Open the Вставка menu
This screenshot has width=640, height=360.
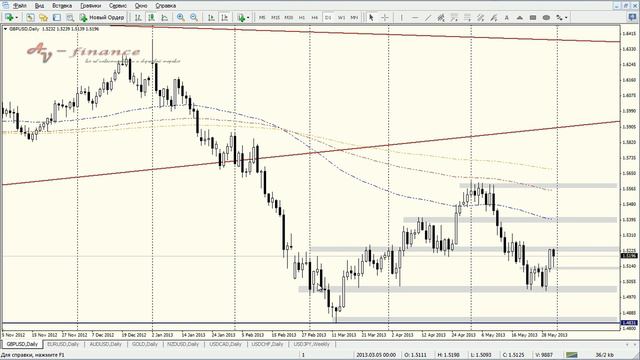62,6
